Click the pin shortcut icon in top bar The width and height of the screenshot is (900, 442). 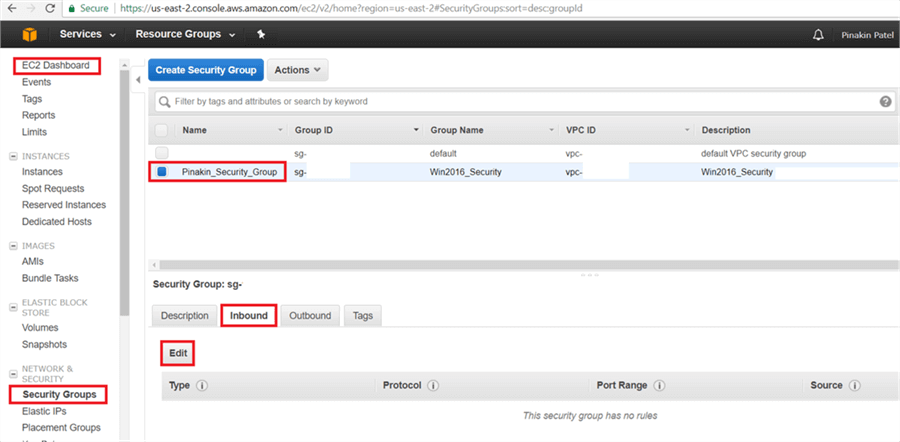[261, 34]
